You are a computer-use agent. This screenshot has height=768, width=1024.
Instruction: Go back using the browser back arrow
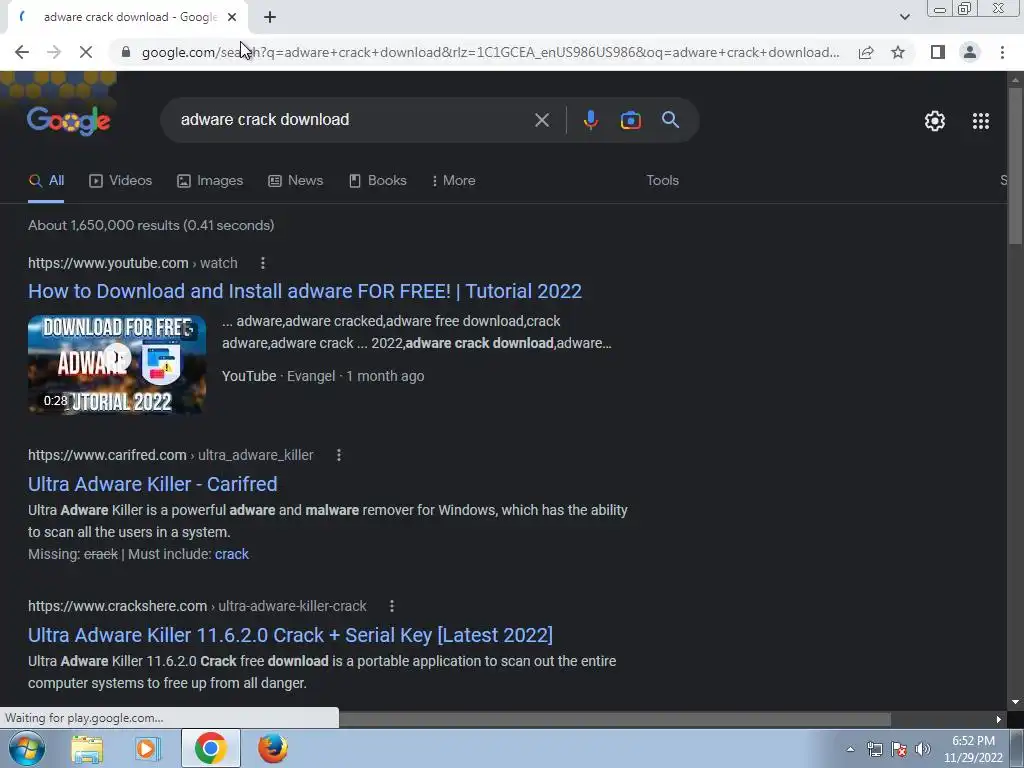(x=22, y=52)
